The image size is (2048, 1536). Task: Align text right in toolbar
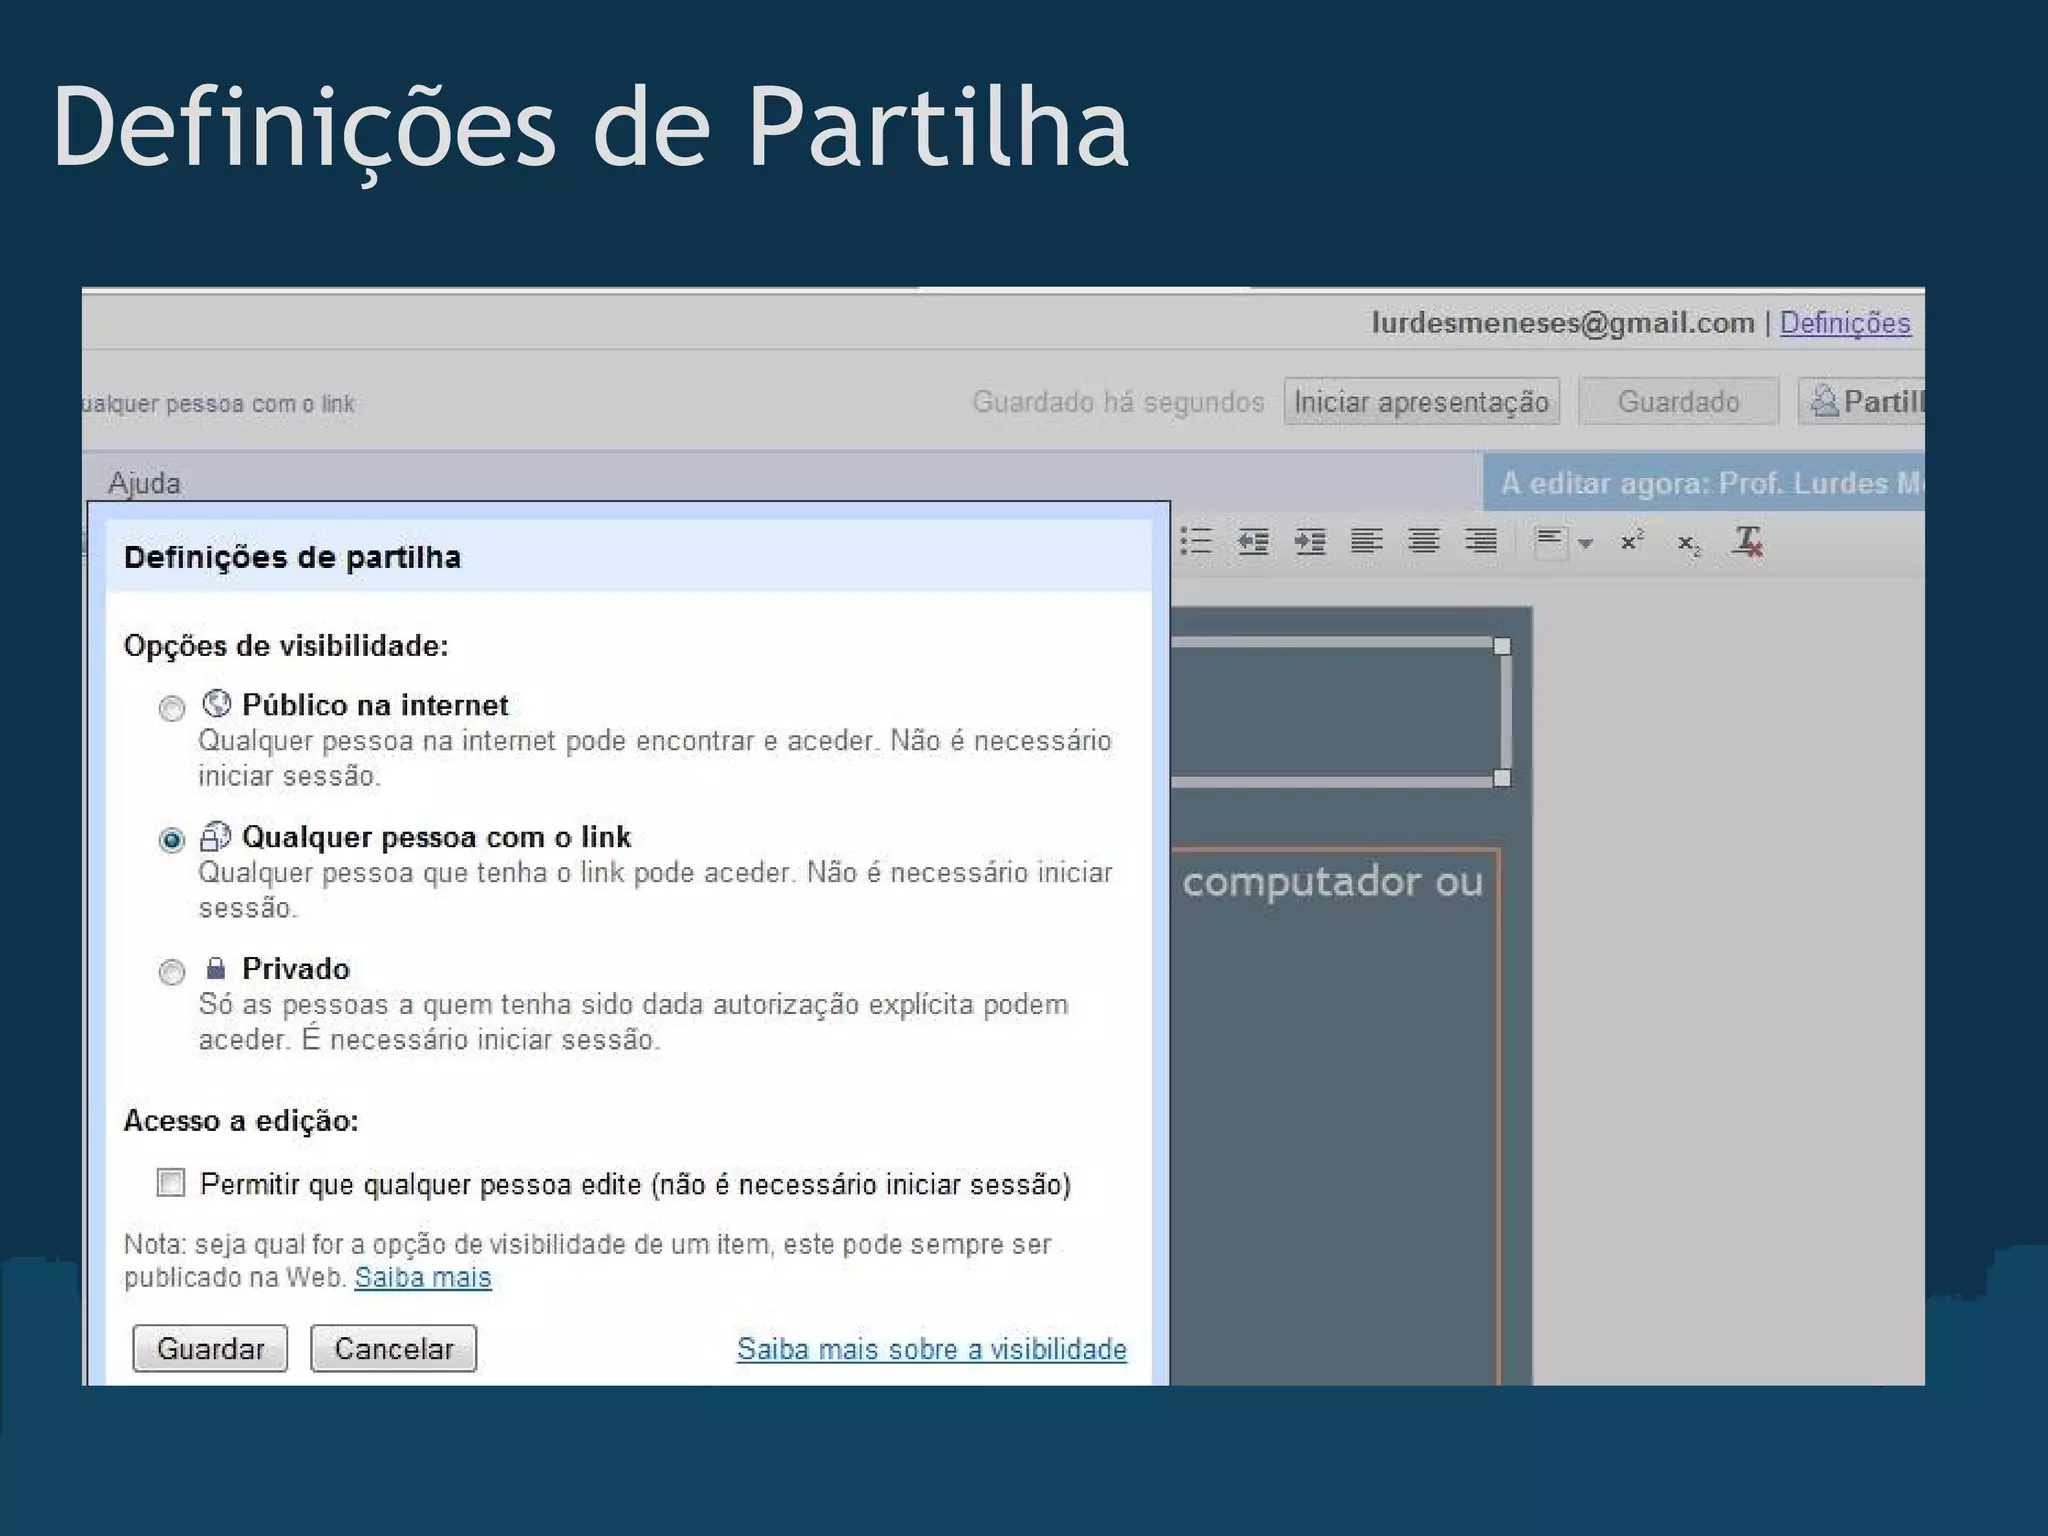click(1481, 541)
